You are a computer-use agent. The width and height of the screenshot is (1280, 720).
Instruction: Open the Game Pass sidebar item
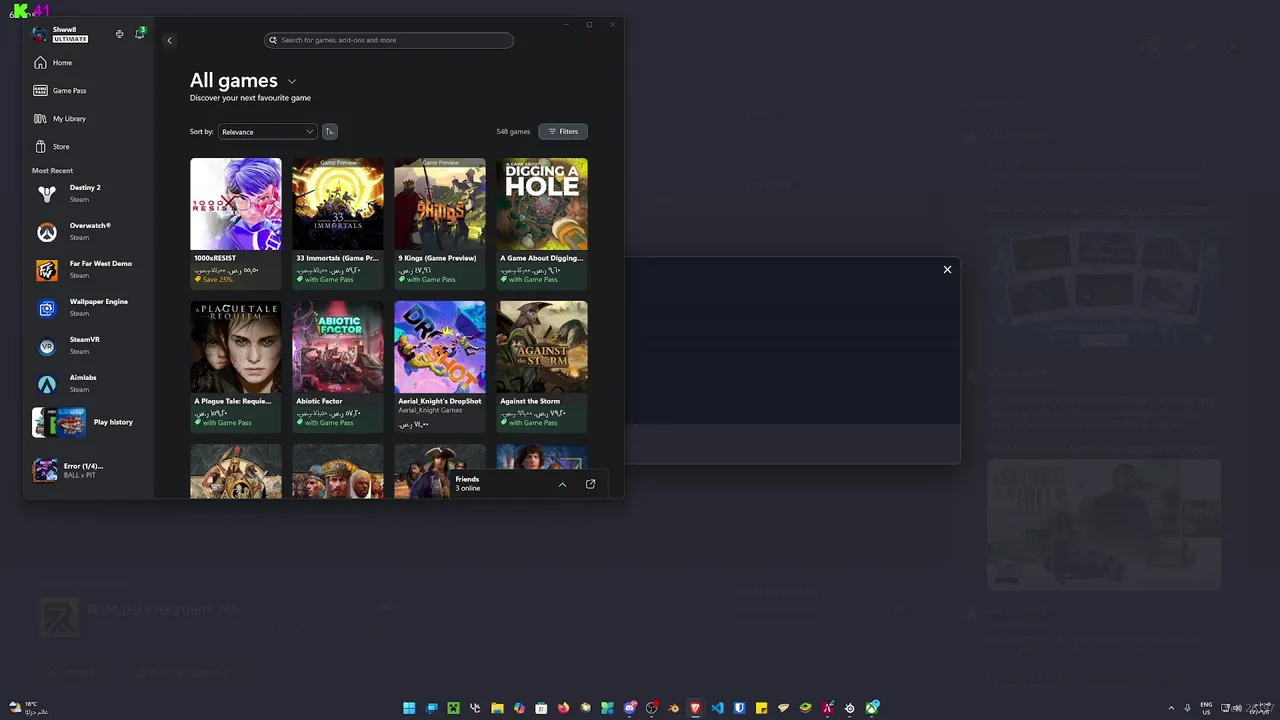60,91
